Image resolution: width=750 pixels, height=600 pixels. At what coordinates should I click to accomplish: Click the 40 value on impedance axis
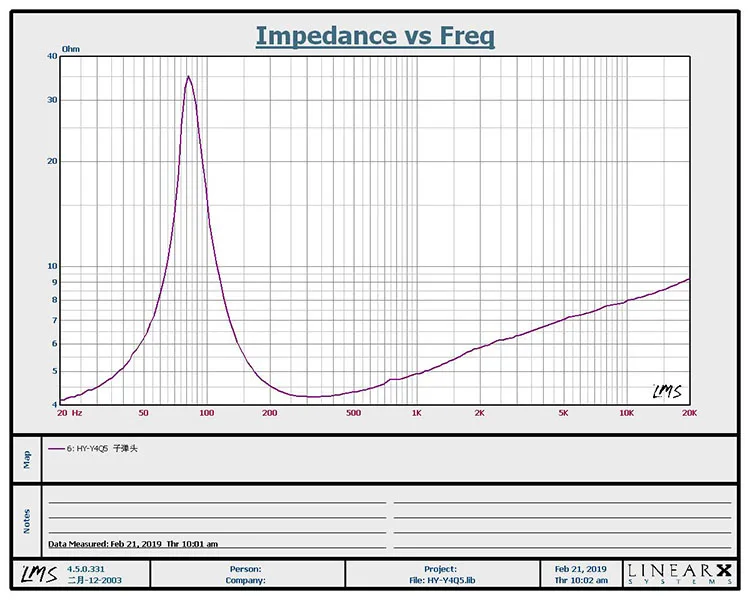click(52, 56)
